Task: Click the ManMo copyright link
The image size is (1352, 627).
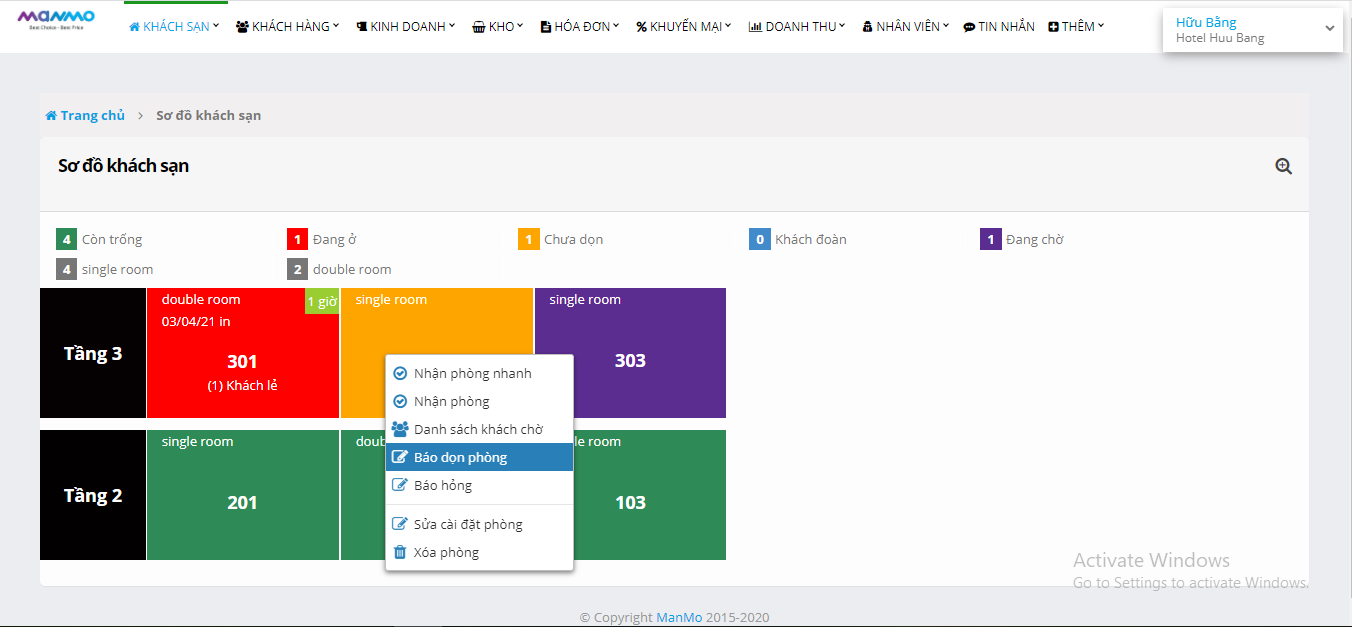Action: point(679,618)
